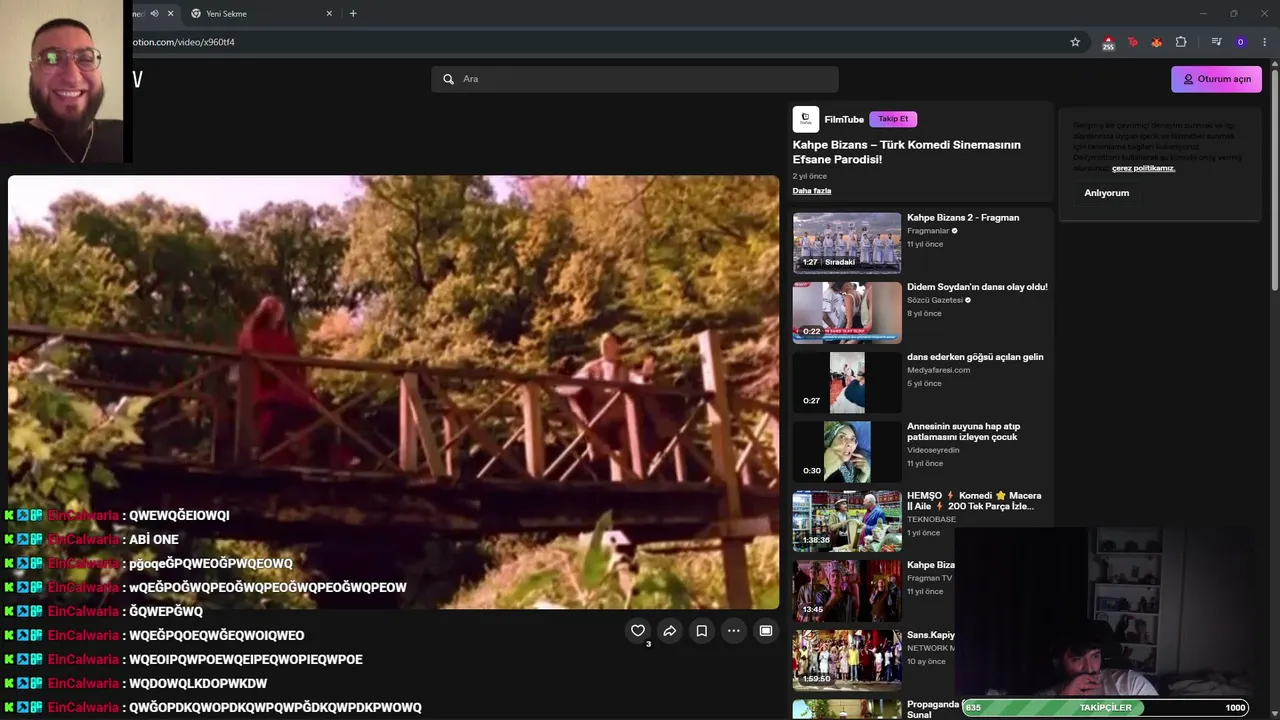
Task: Open the three-dot more options under the video
Action: point(734,631)
